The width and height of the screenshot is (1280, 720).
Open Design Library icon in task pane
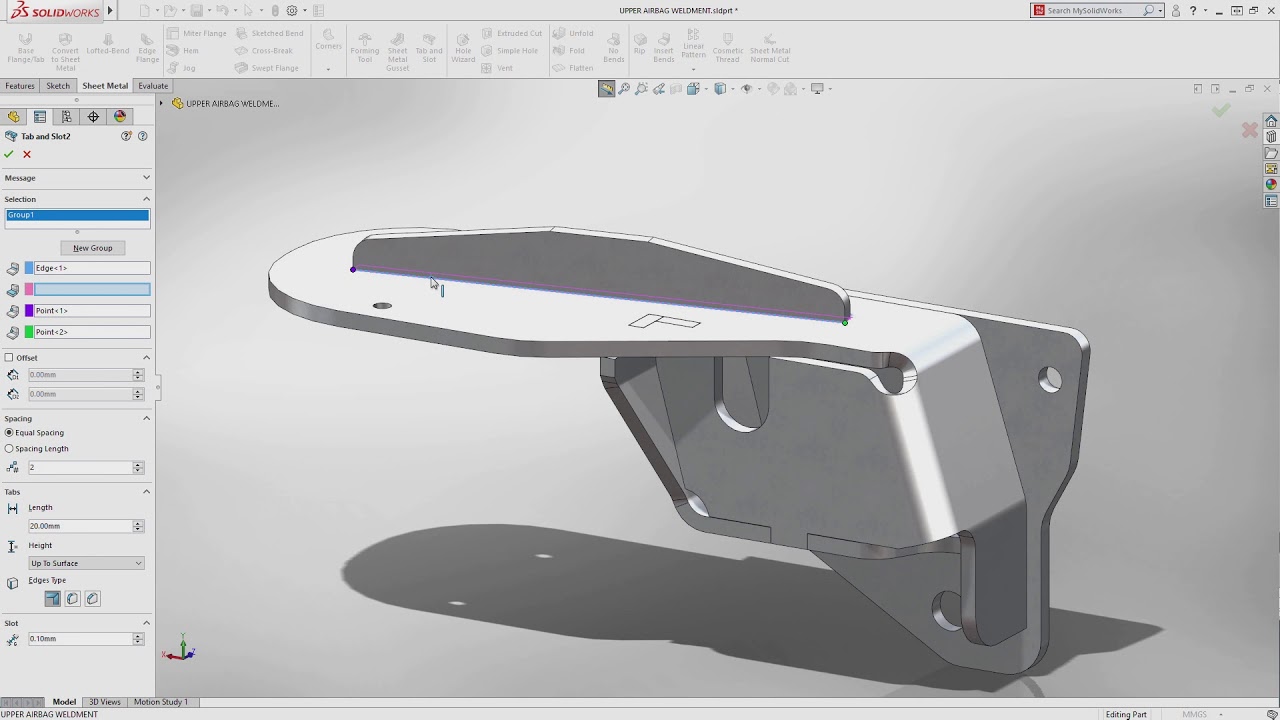1271,137
